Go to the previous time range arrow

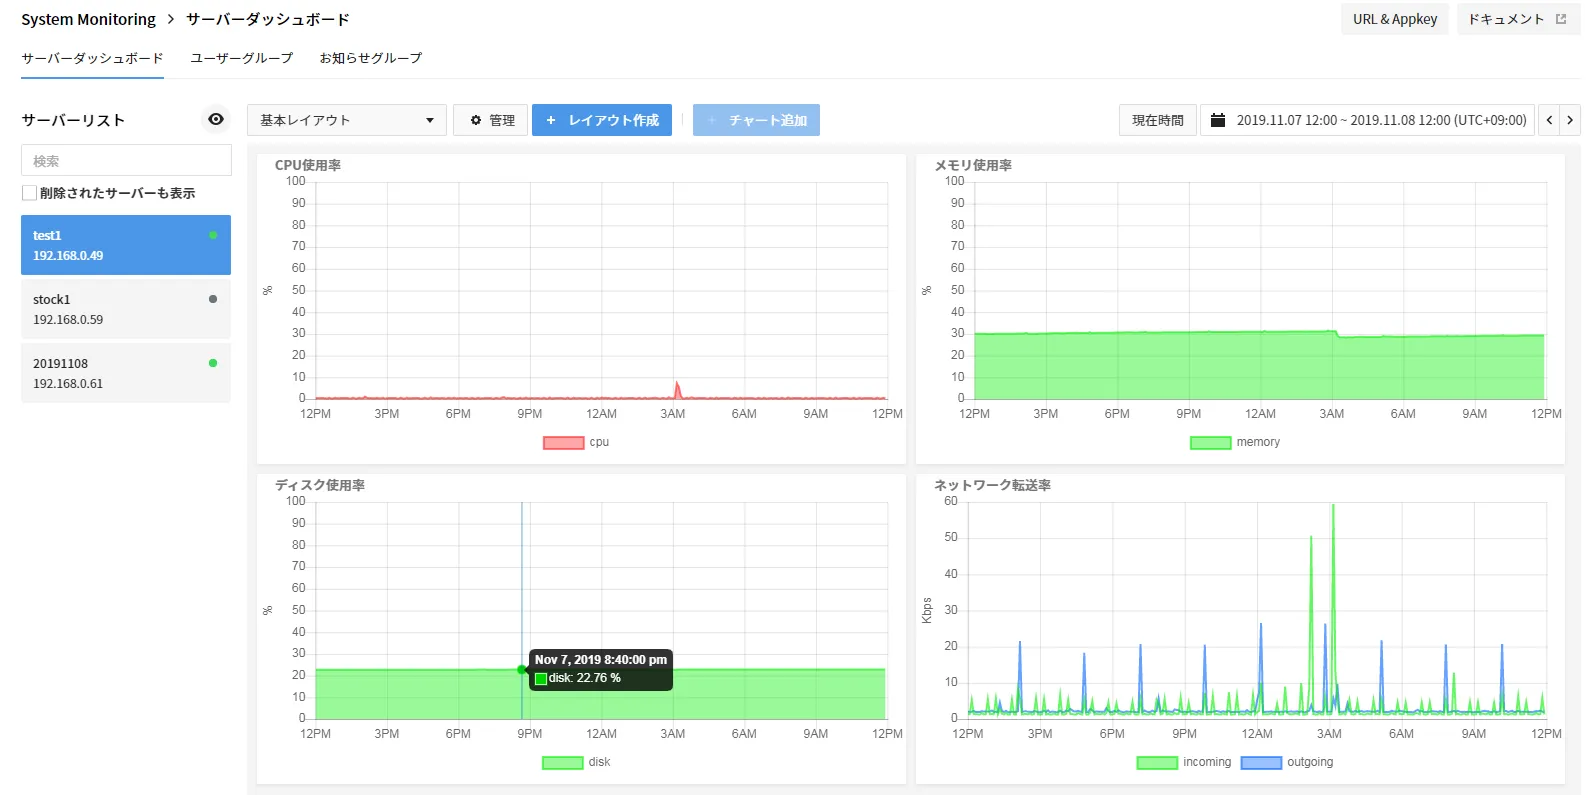click(x=1549, y=120)
